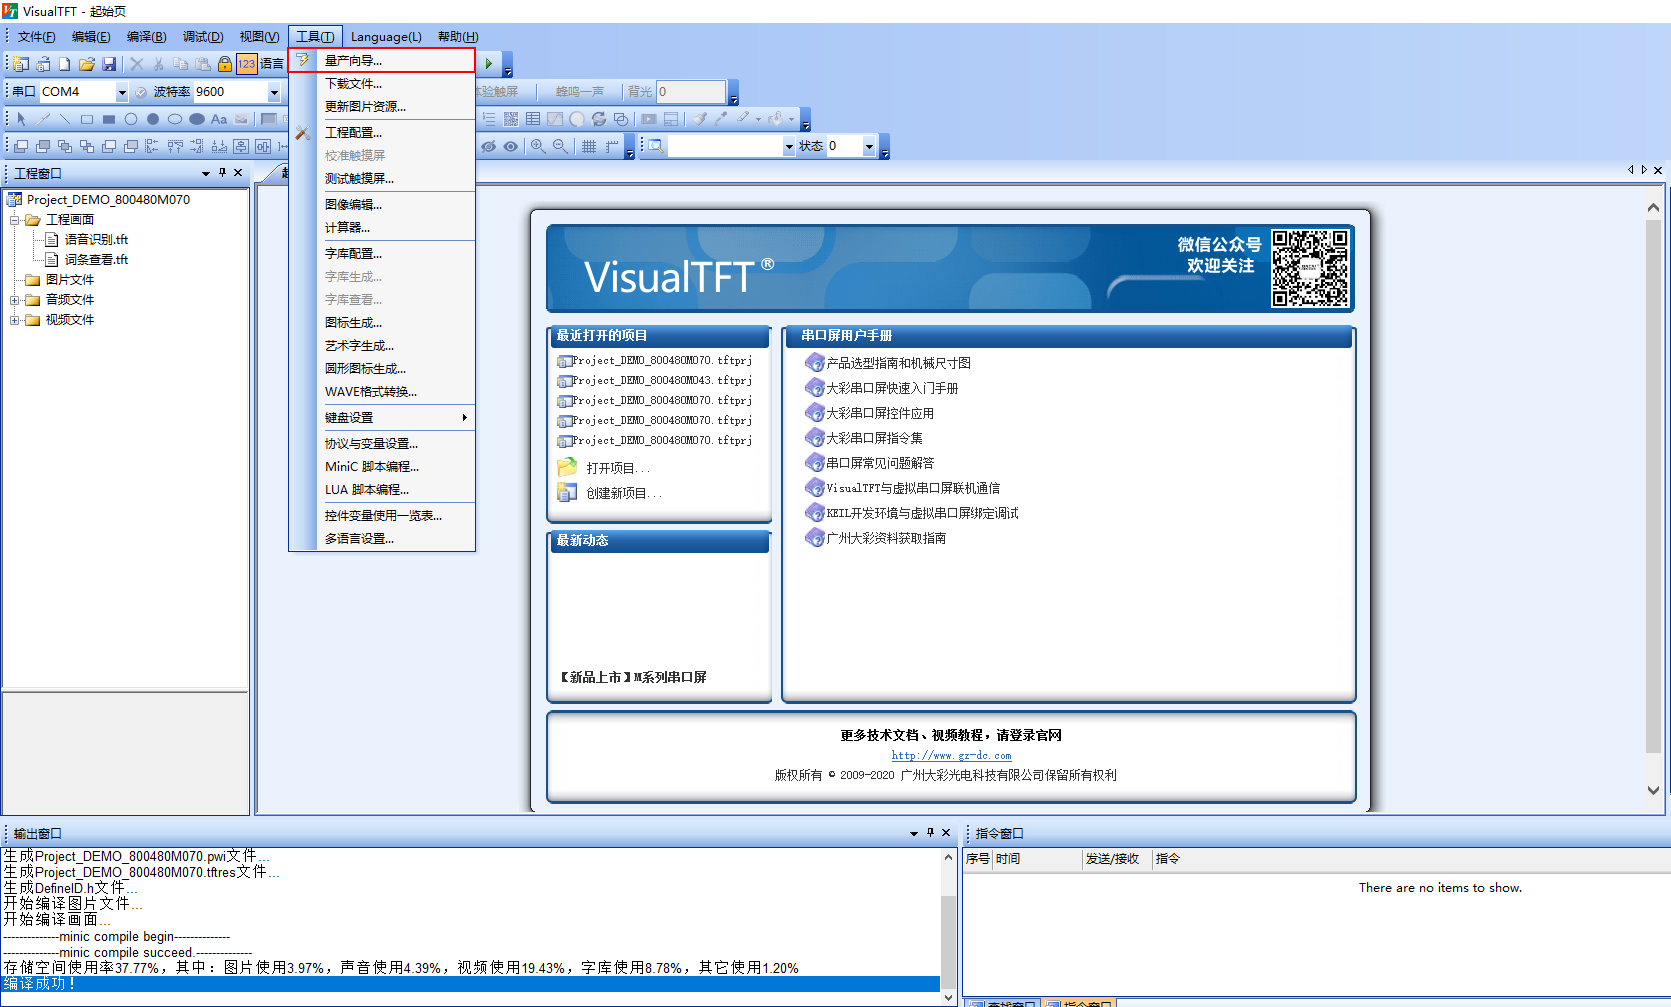Screen dimensions: 1671x1007
Task: Click the crossed-out eye hide icon
Action: tap(489, 146)
